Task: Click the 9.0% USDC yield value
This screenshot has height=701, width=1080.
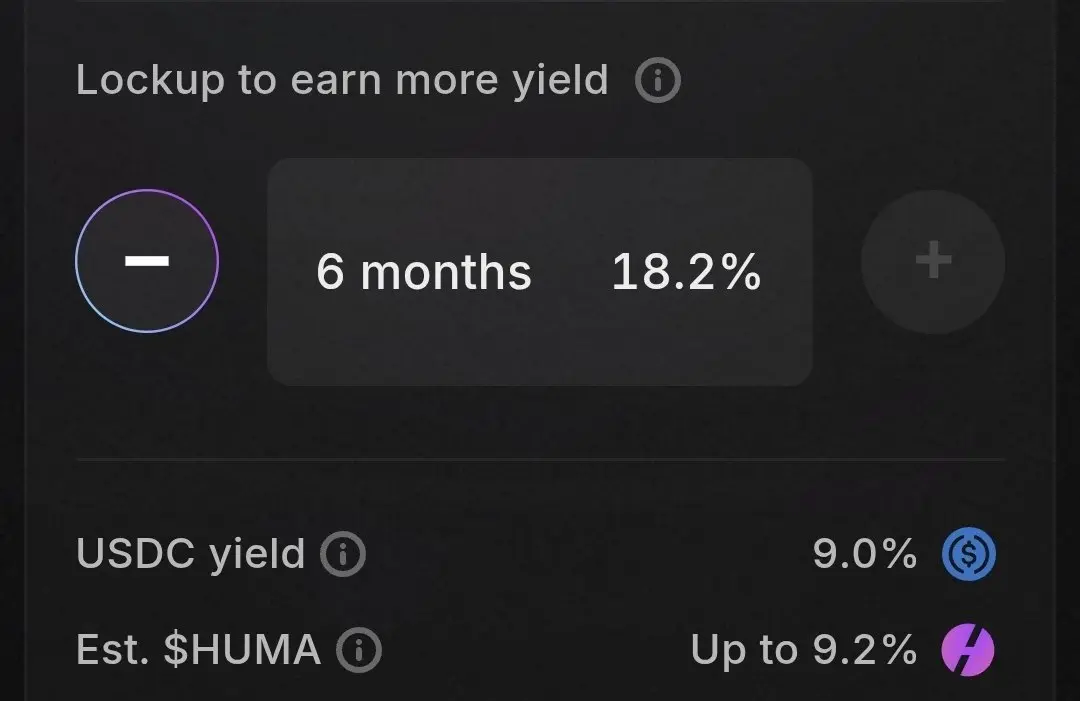Action: [x=864, y=553]
